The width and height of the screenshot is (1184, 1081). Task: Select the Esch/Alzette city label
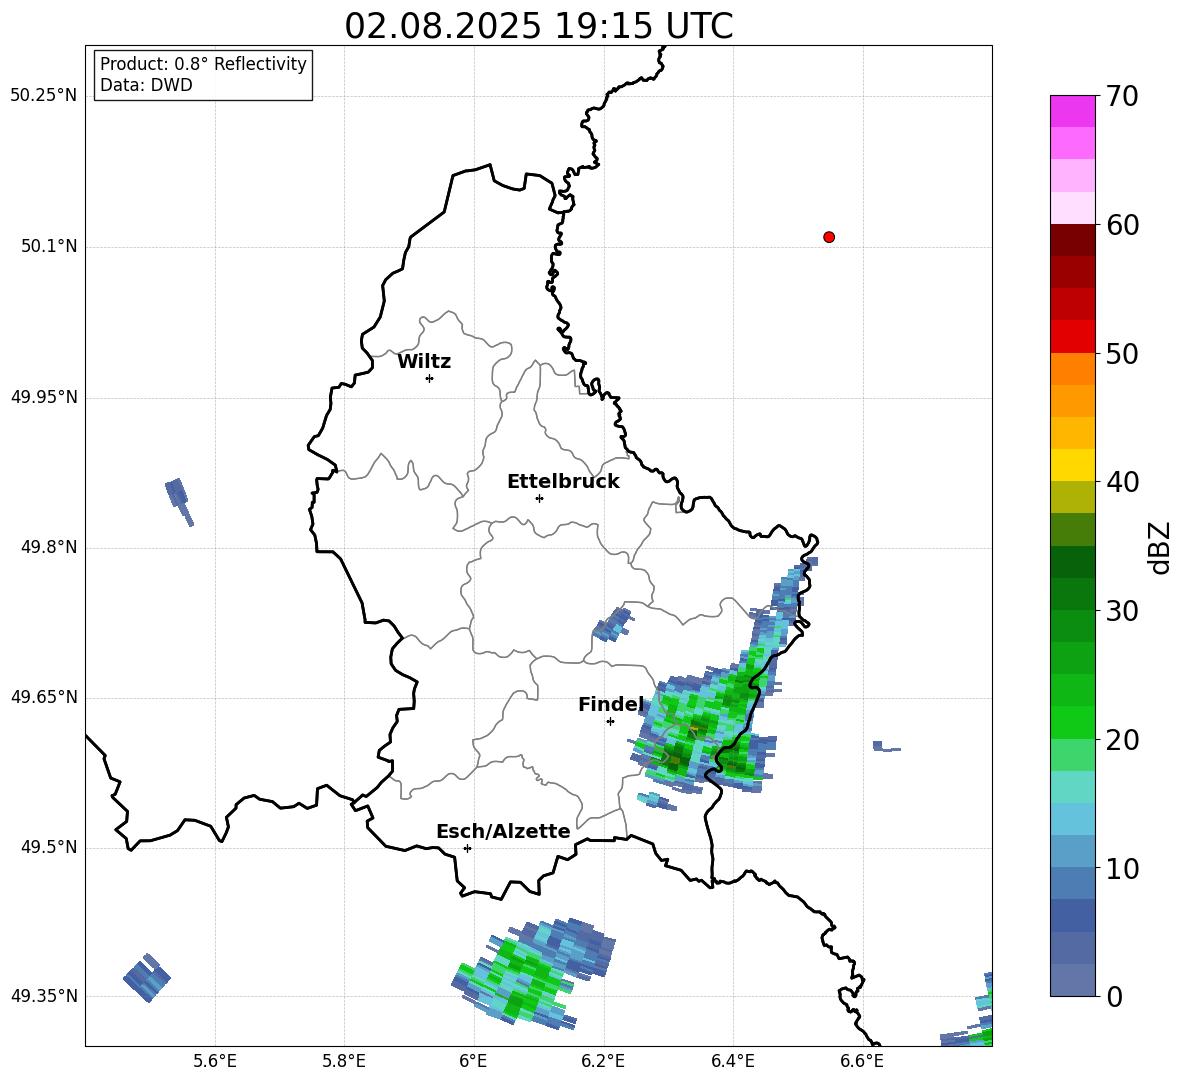(503, 831)
